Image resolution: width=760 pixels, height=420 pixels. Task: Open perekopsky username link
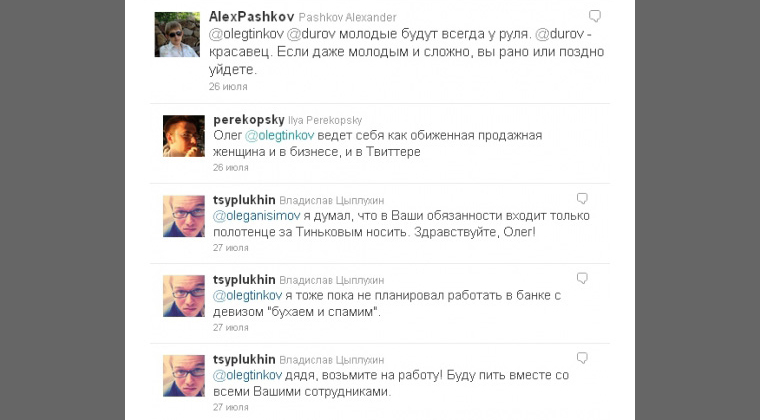[x=249, y=120]
